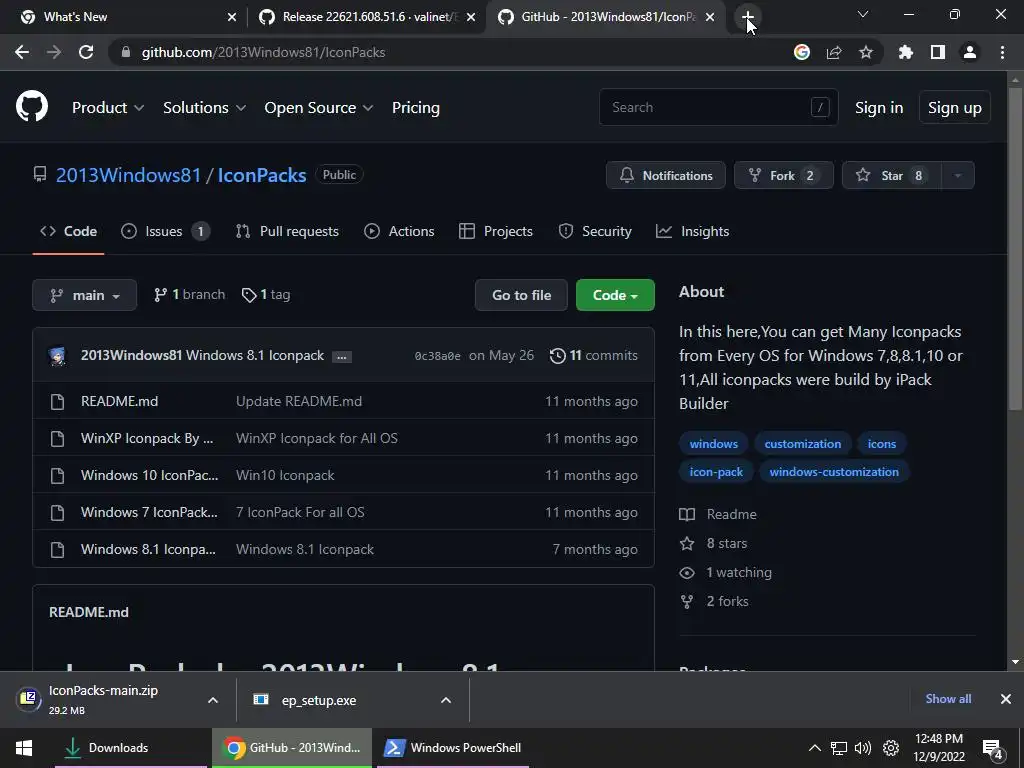Open Chrome three-dot menu

coord(1002,52)
